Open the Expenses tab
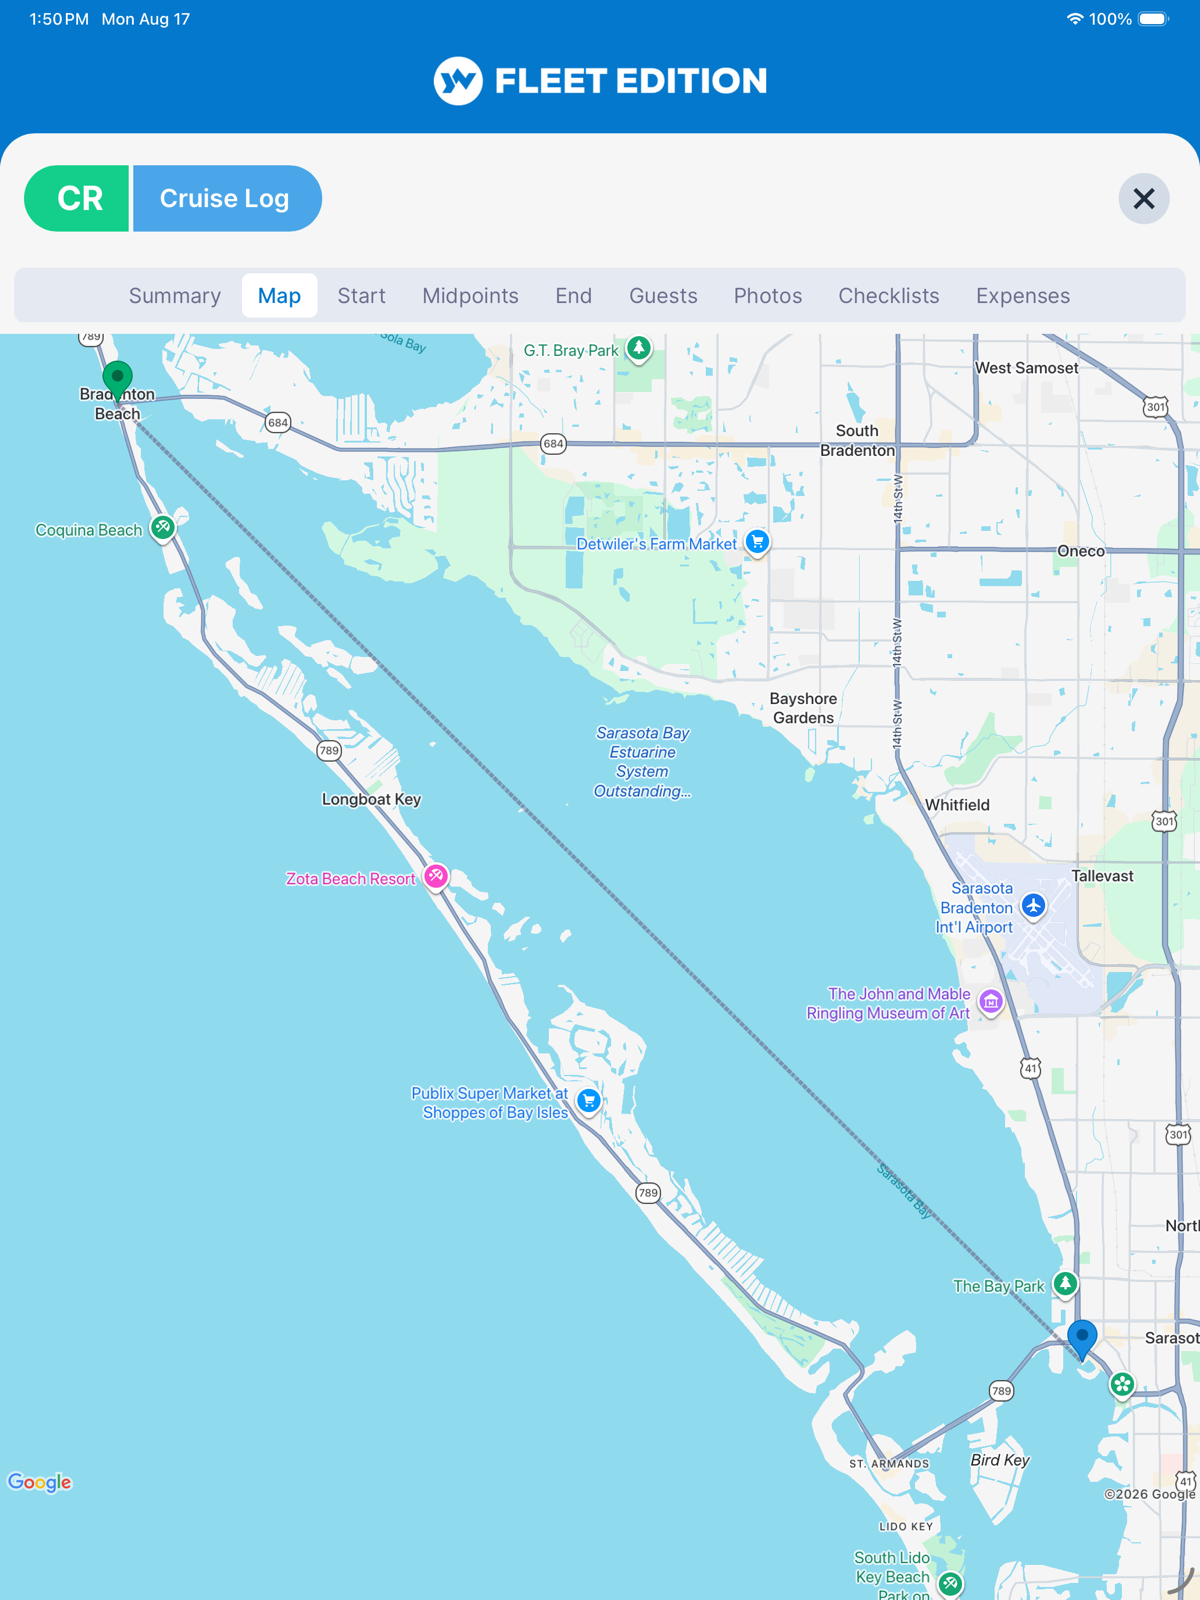1200x1600 pixels. coord(1023,296)
